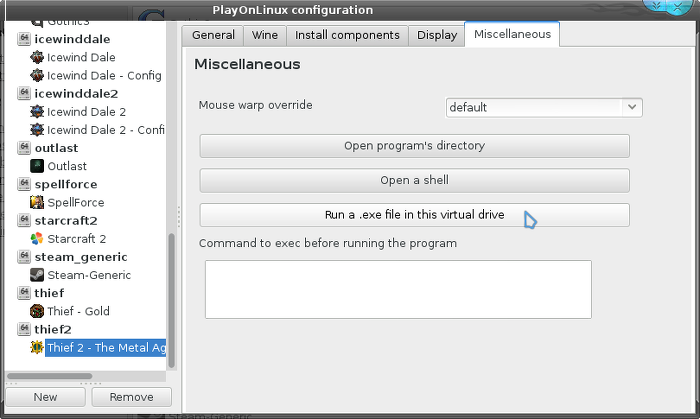Open the Install components tab
This screenshot has height=419, width=700.
click(347, 35)
